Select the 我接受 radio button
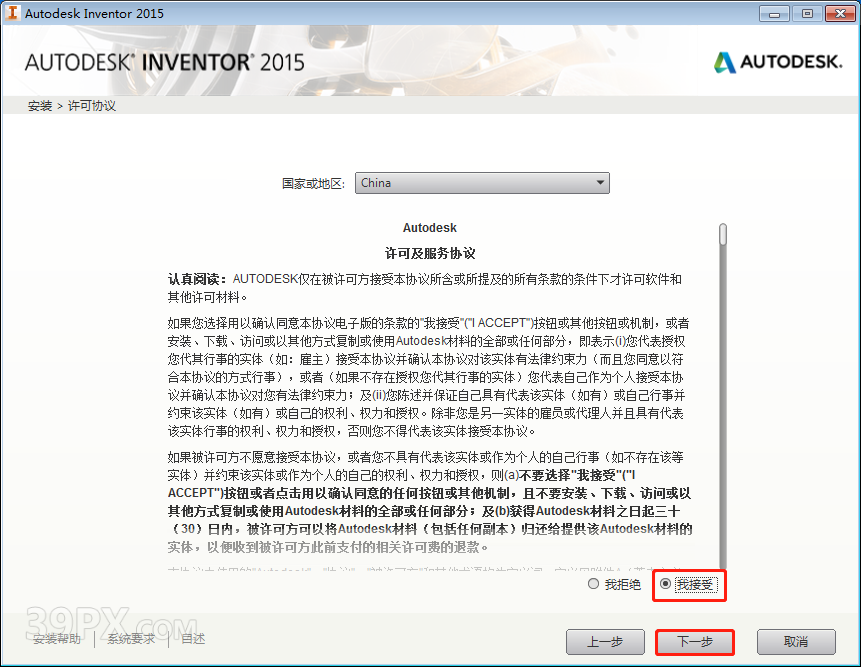Screen dimensions: 861x667 (x=665, y=585)
